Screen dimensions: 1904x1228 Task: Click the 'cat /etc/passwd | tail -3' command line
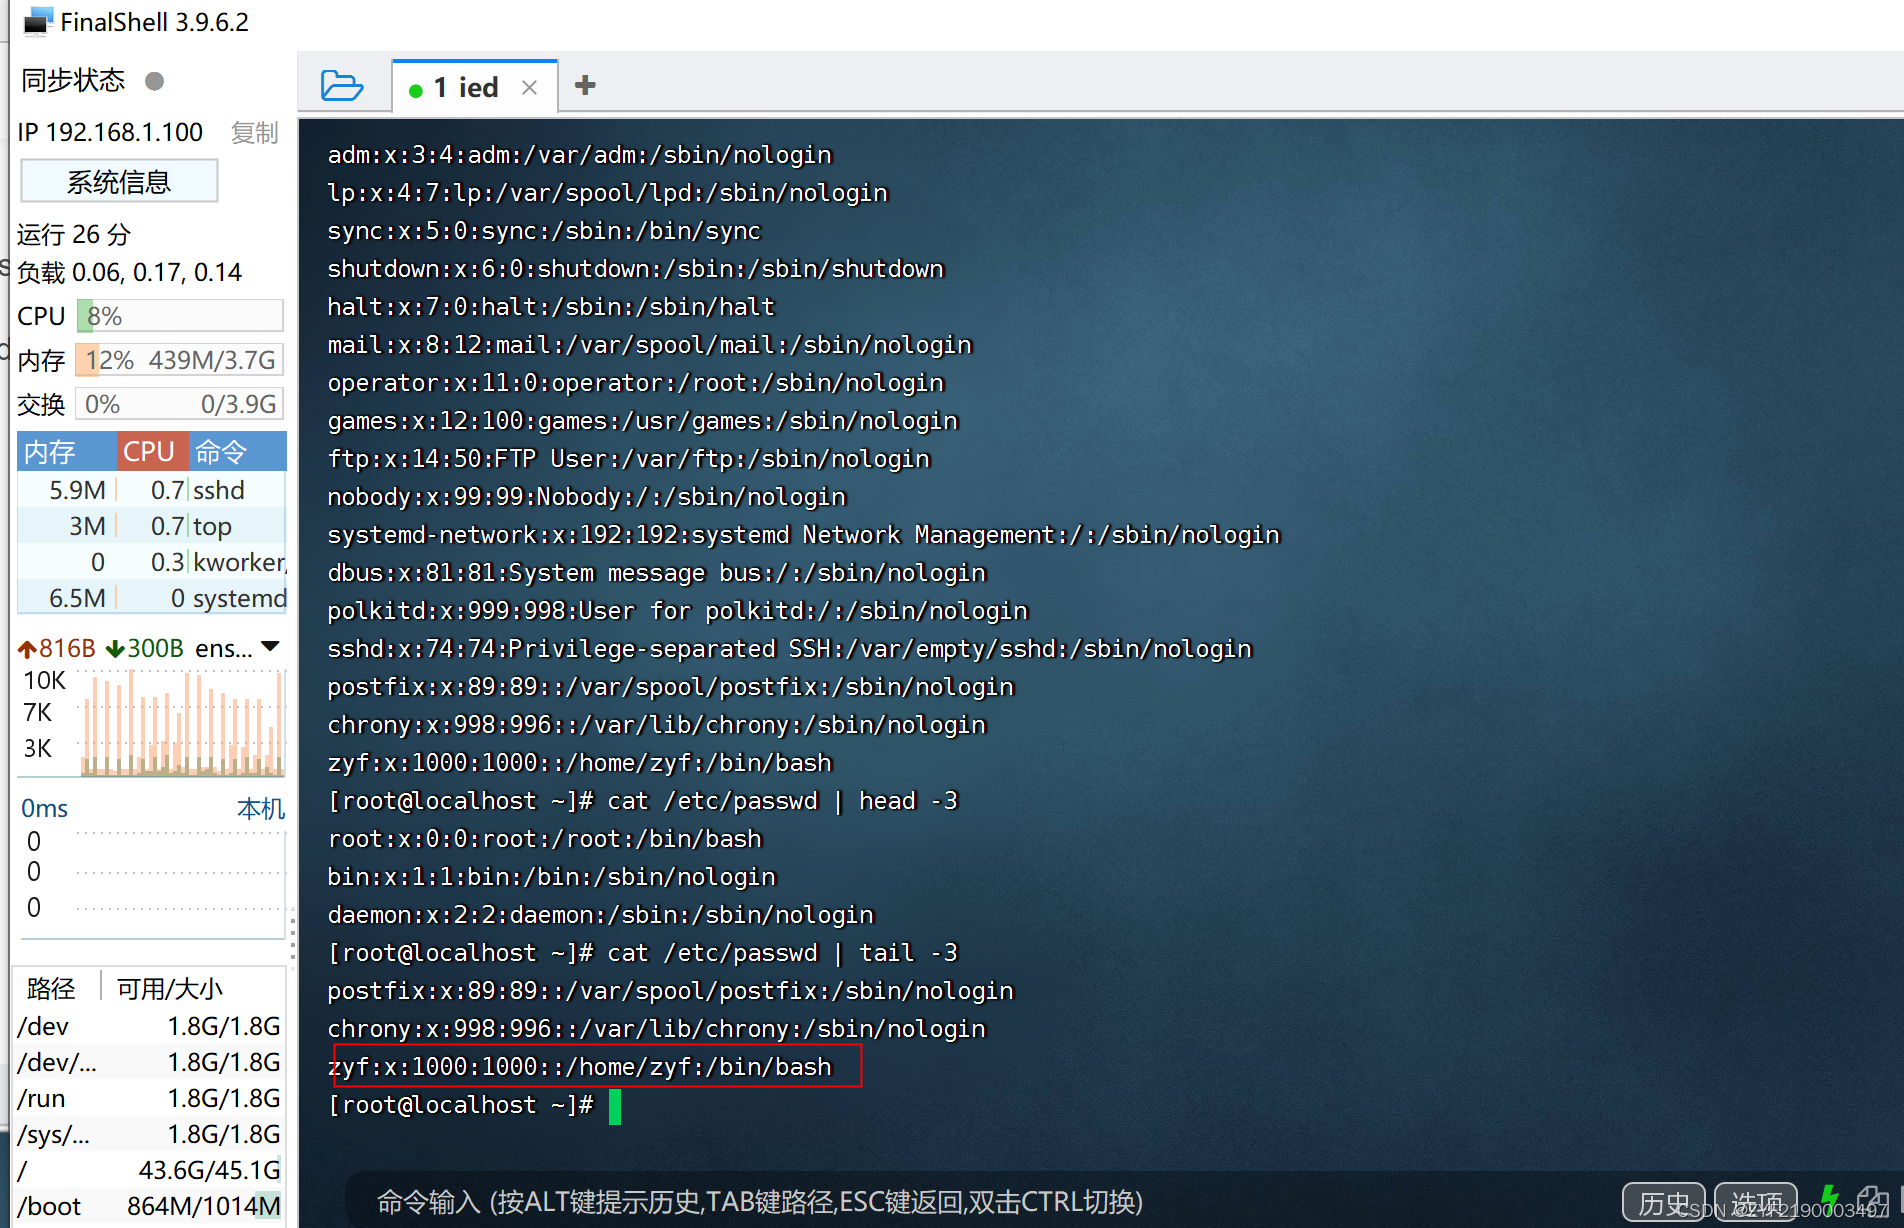642,953
